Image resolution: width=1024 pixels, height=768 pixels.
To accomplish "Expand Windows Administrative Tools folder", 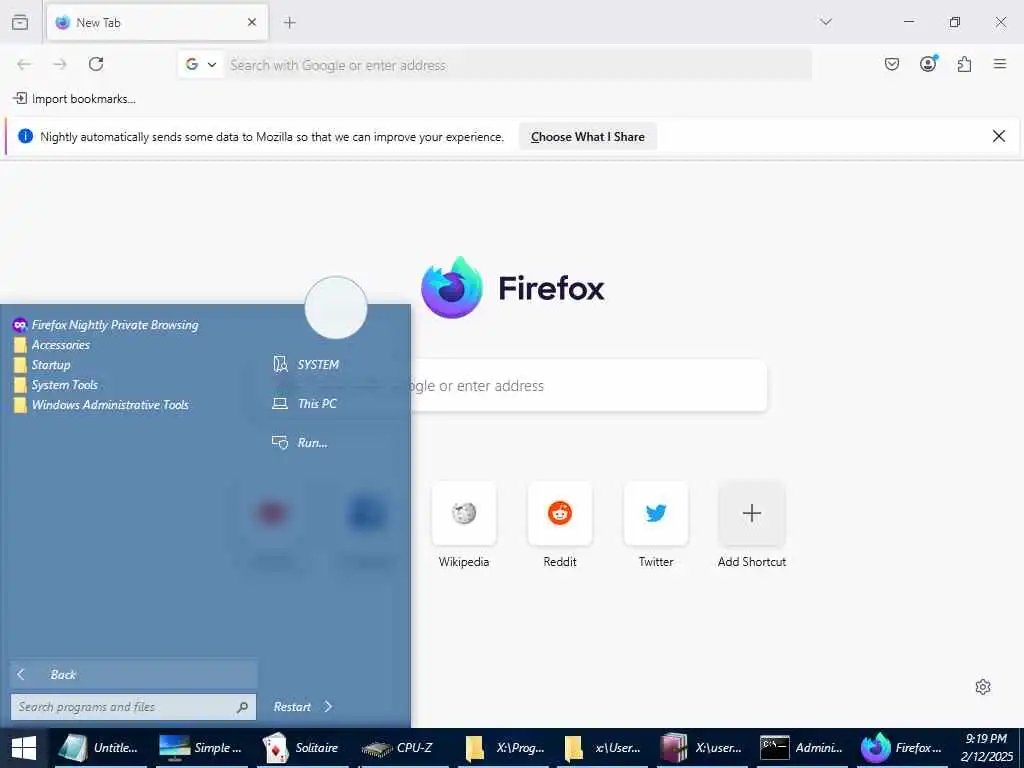I will [x=101, y=405].
